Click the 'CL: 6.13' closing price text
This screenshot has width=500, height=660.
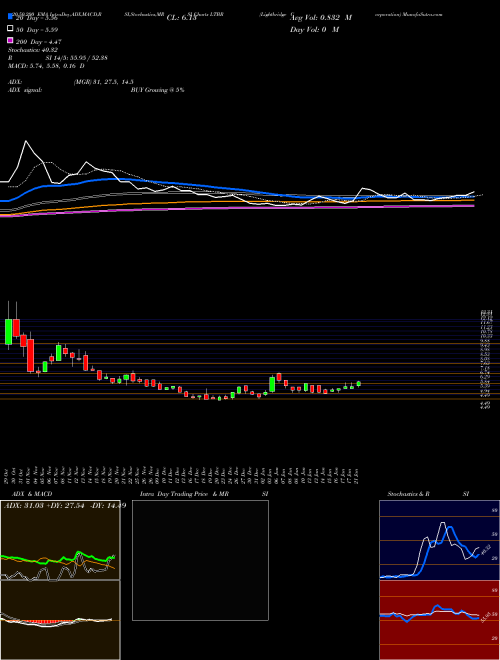(181, 18)
